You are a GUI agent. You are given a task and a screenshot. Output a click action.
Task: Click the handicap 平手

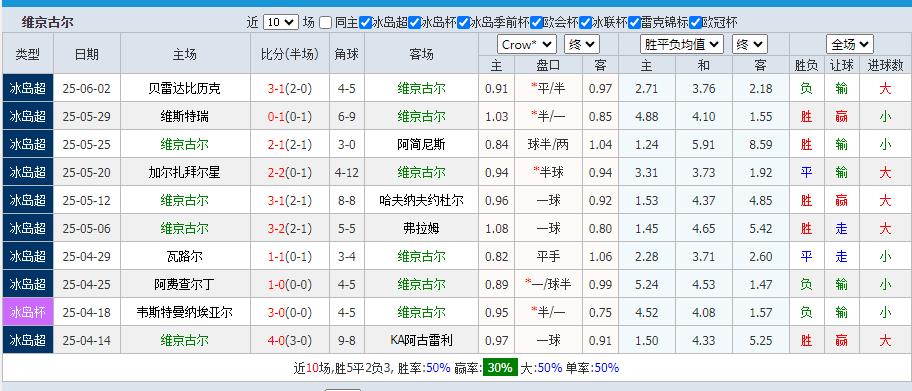[548, 256]
